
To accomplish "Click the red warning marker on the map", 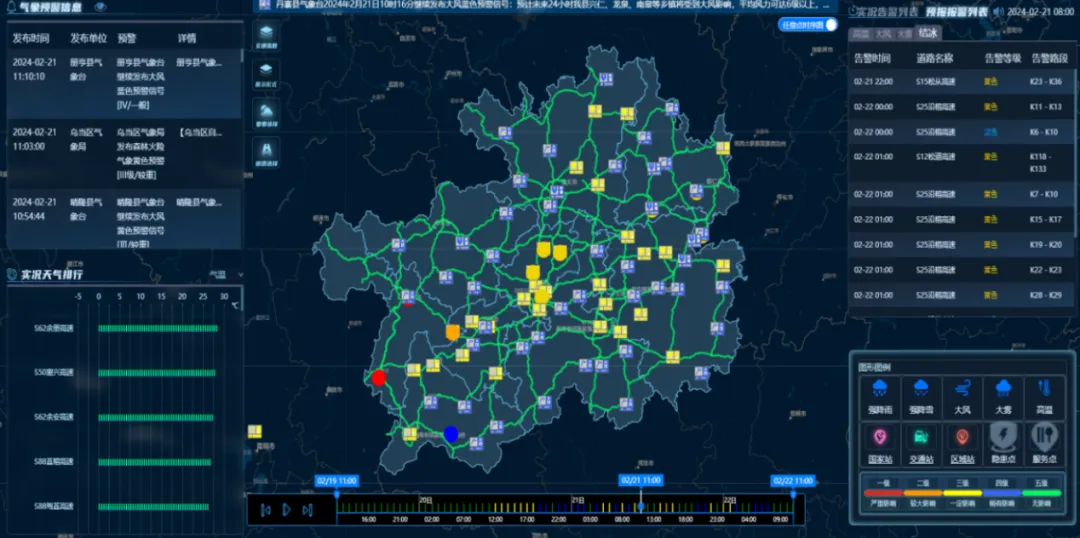I will pyautogui.click(x=379, y=377).
